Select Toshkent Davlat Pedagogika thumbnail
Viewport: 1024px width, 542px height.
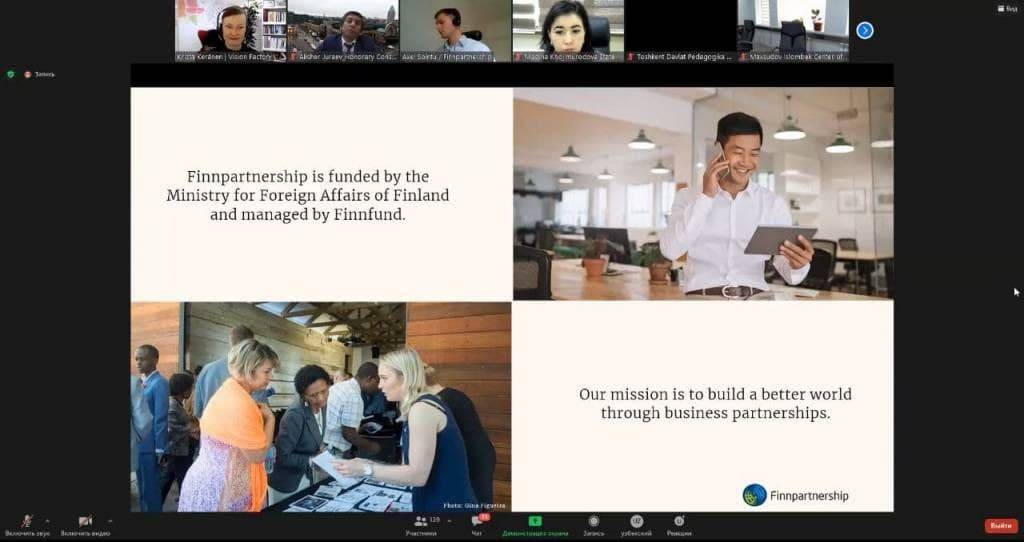pyautogui.click(x=680, y=31)
